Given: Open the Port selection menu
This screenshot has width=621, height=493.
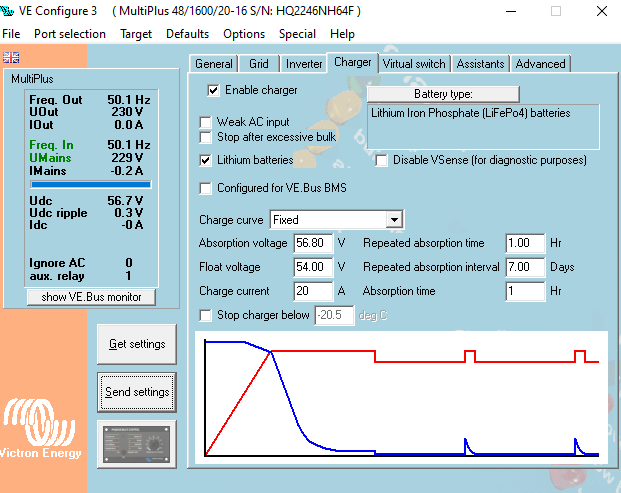Looking at the screenshot, I should 70,34.
